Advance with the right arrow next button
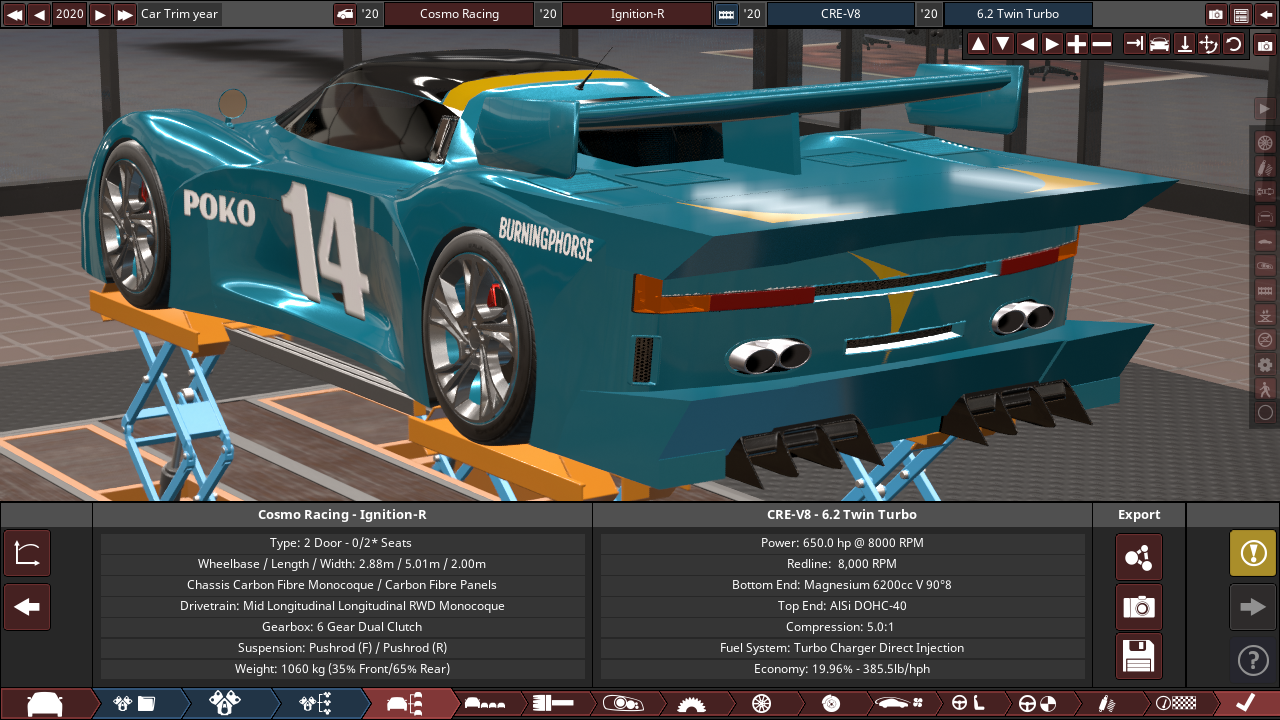The width and height of the screenshot is (1280, 720). (1253, 607)
